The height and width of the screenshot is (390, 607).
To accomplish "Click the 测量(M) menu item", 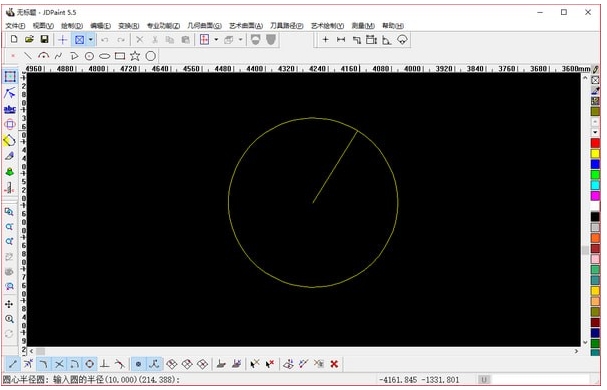I will [363, 26].
